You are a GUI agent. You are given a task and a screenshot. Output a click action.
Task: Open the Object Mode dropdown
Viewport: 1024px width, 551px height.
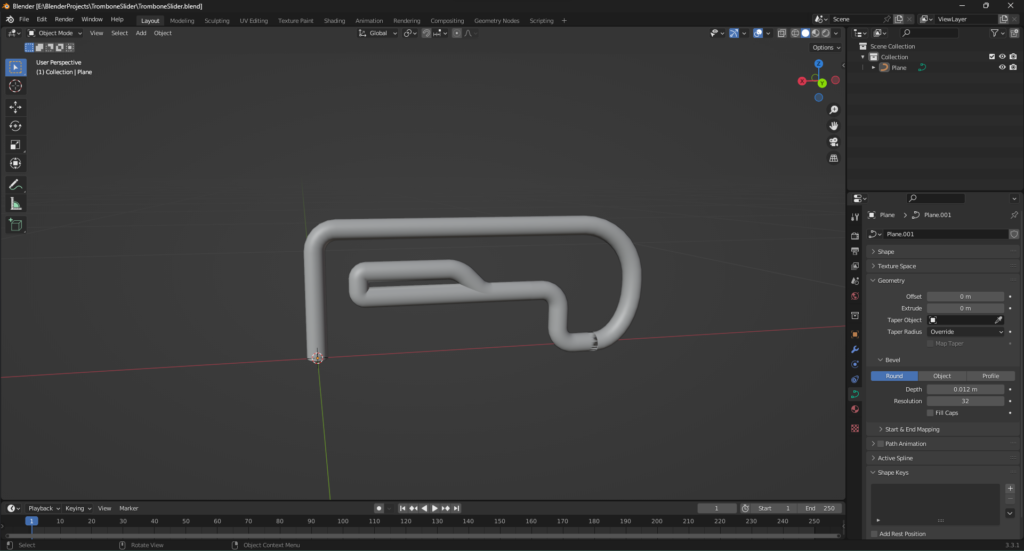pos(55,33)
